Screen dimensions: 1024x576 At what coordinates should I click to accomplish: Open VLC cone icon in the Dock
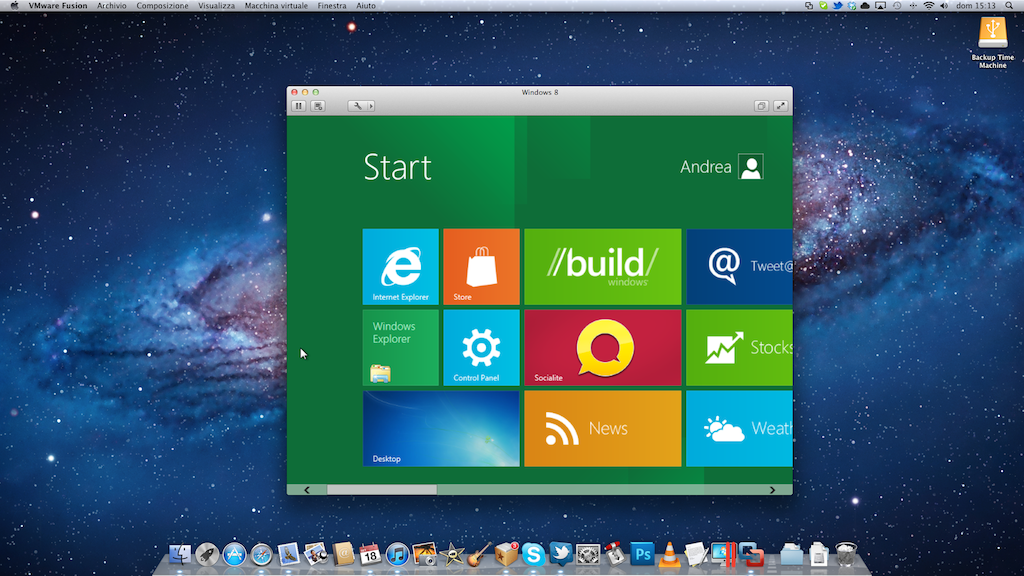click(669, 554)
